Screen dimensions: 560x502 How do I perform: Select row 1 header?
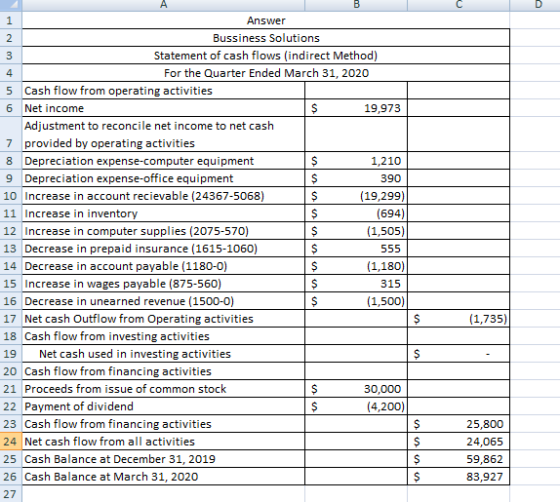[x=11, y=20]
